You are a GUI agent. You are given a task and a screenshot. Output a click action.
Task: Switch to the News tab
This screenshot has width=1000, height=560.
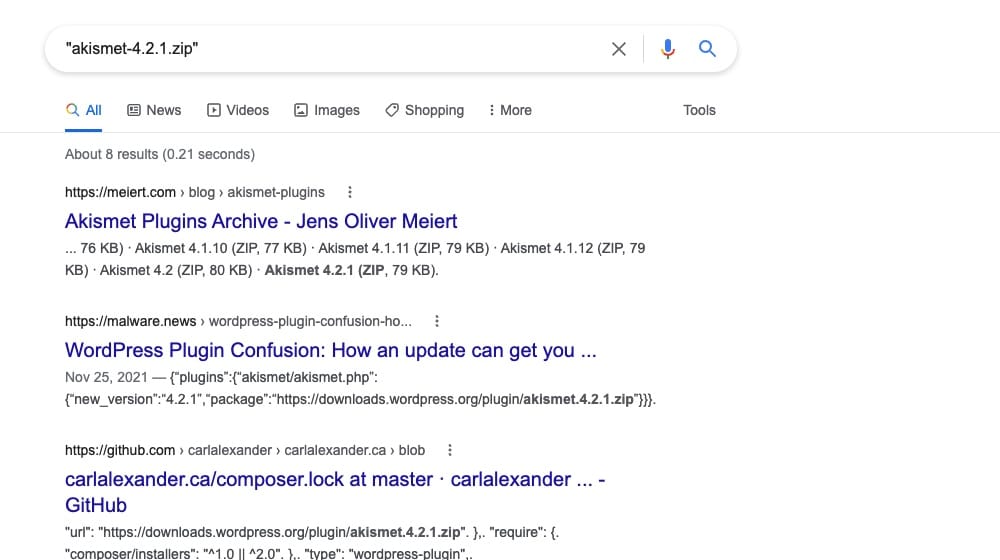[x=154, y=110]
